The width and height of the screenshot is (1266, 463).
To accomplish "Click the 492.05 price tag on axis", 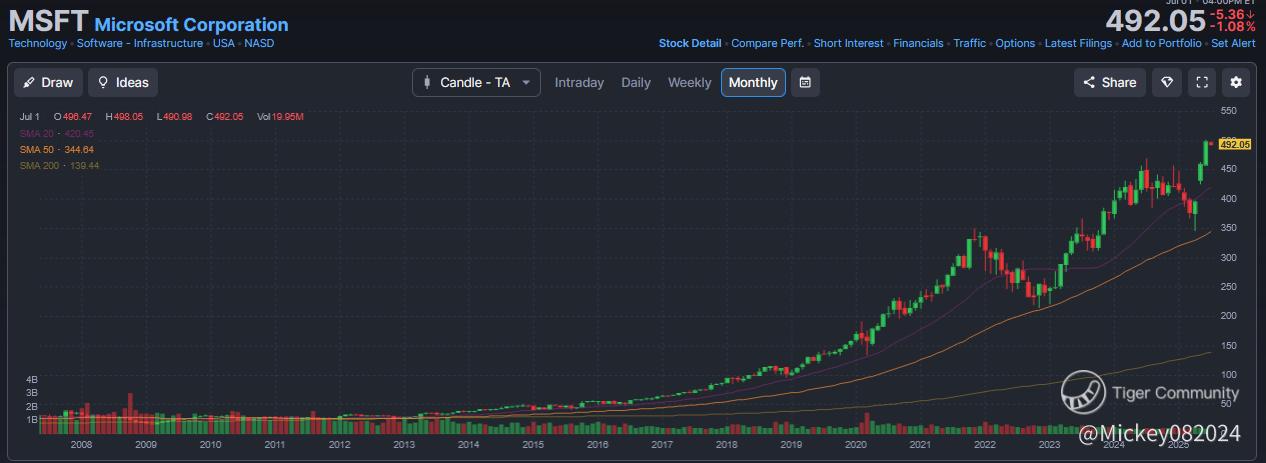I will click(x=1235, y=145).
